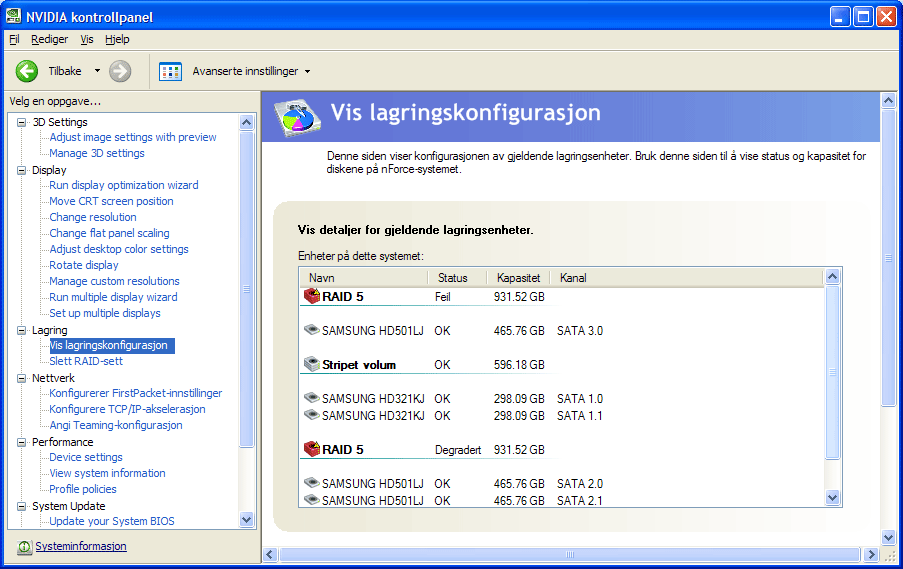Open Angi Teaming-konfigurasjon
The image size is (903, 569).
[x=116, y=425]
